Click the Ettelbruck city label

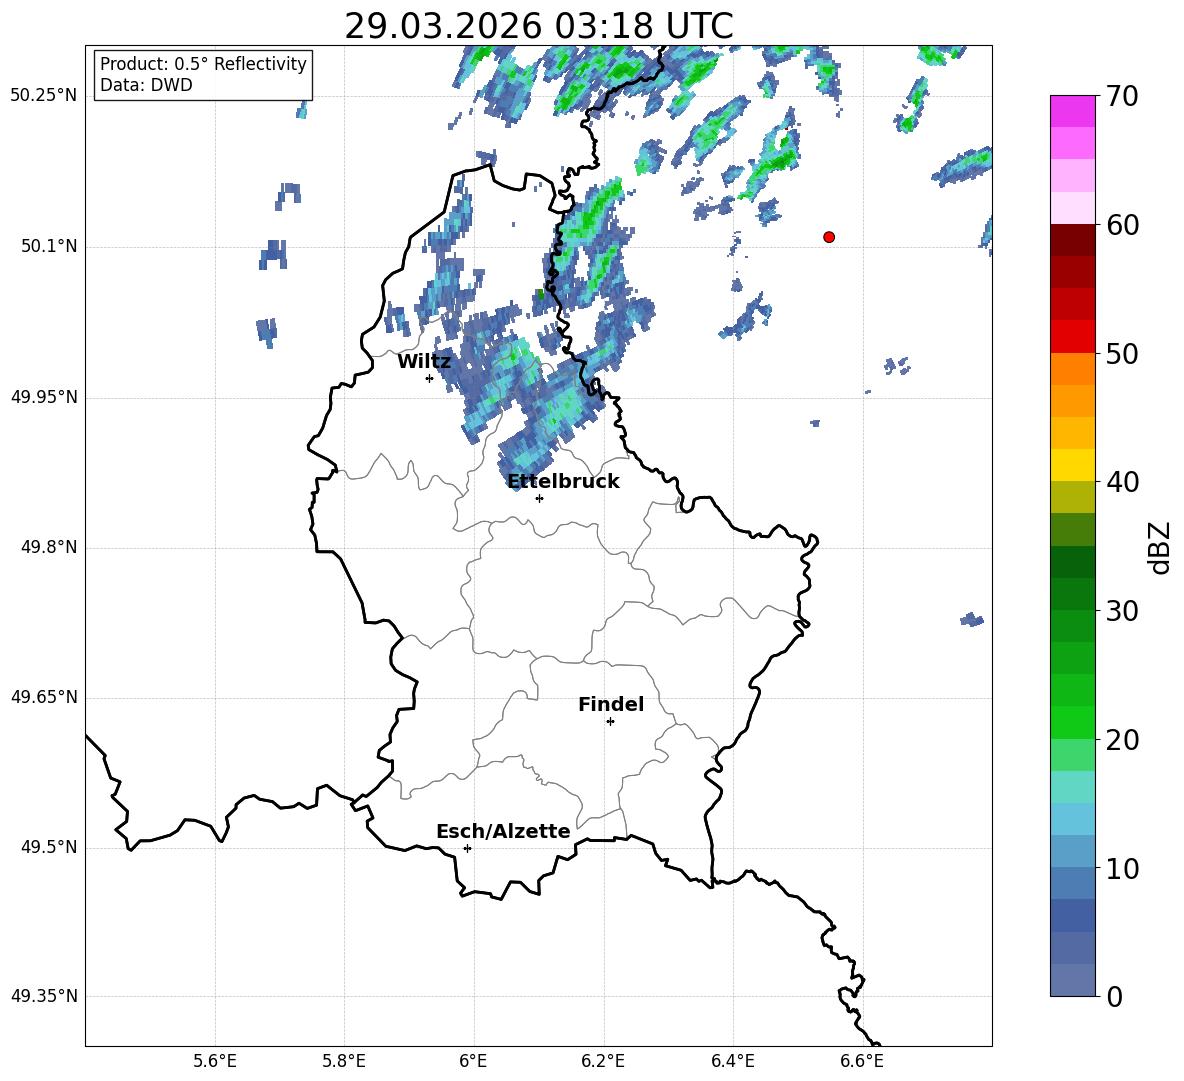click(x=563, y=482)
